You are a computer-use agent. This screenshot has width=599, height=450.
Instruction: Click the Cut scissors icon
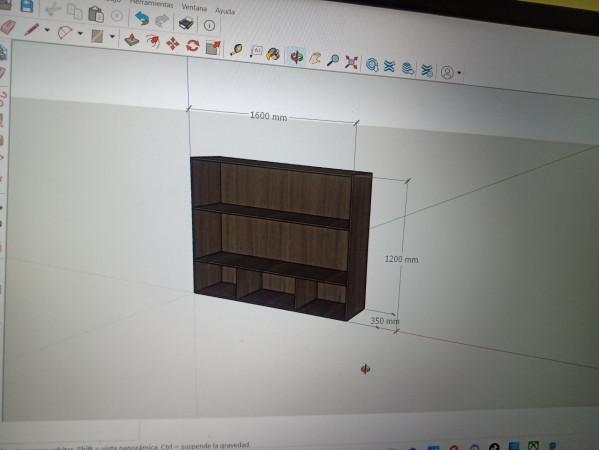coord(52,9)
